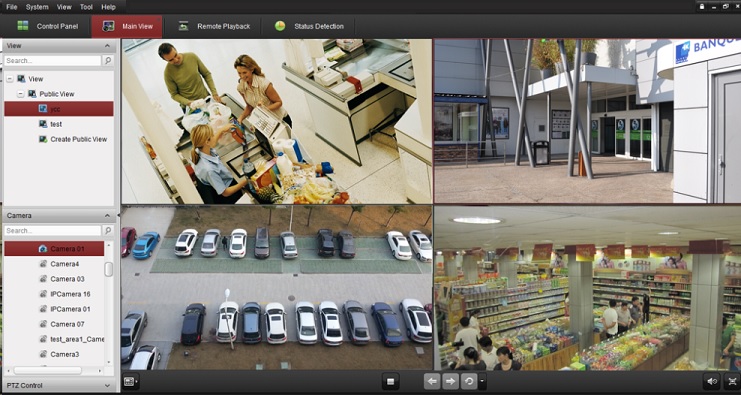
Task: Collapse the View root tree node
Action: 10,79
